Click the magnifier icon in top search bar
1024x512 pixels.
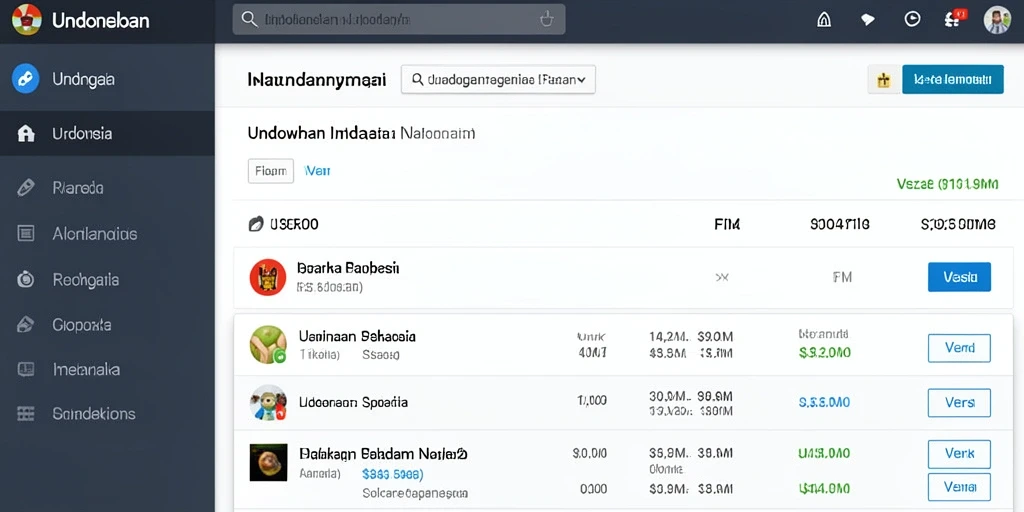tap(249, 20)
